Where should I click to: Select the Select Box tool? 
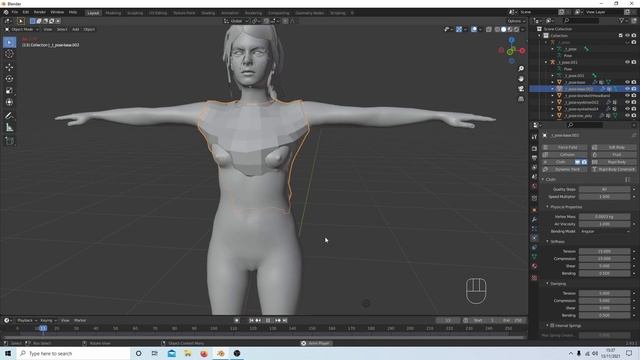point(9,42)
